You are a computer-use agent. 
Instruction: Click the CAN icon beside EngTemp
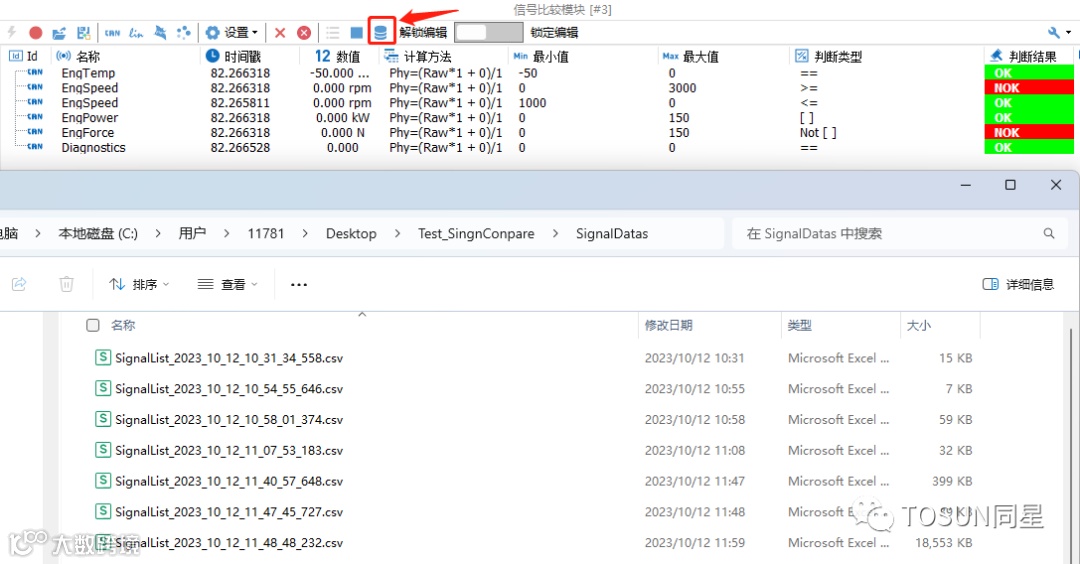(35, 72)
